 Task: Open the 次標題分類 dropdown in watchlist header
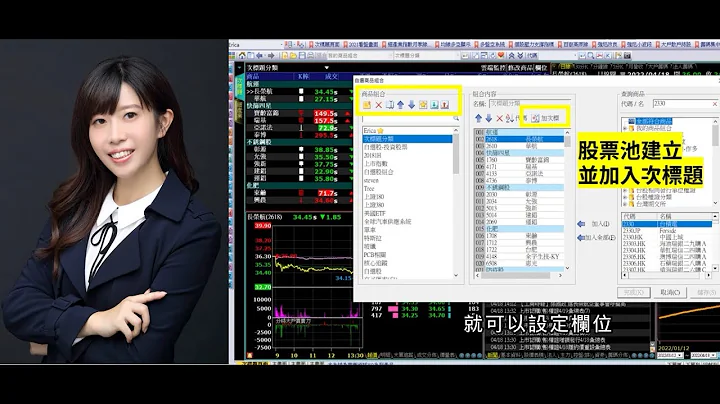pos(326,68)
